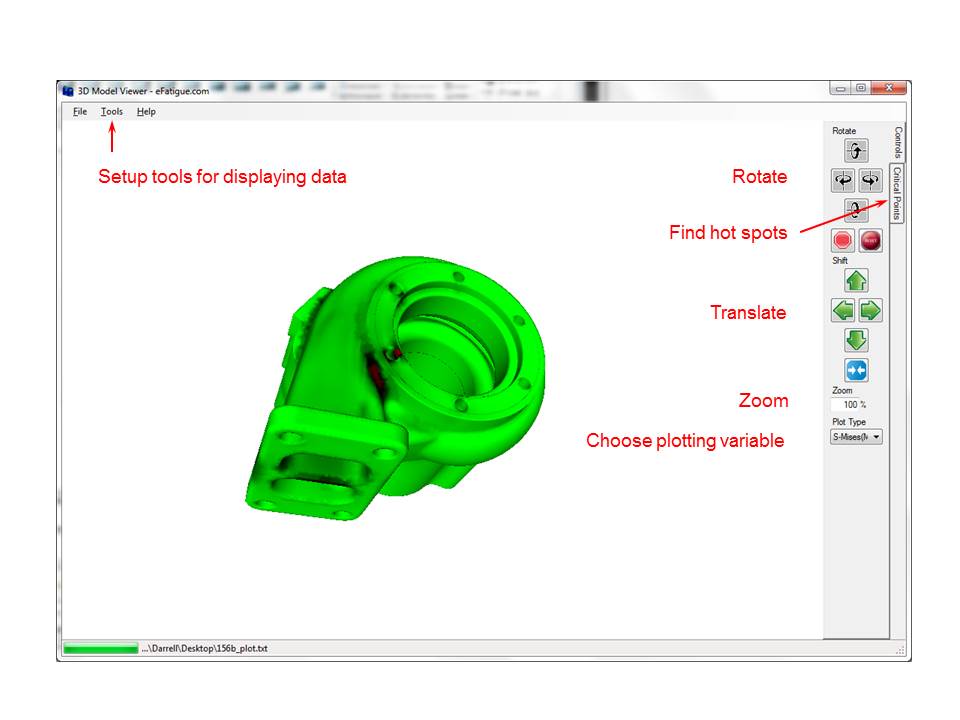
Task: Click the red stop sign button
Action: pos(843,241)
